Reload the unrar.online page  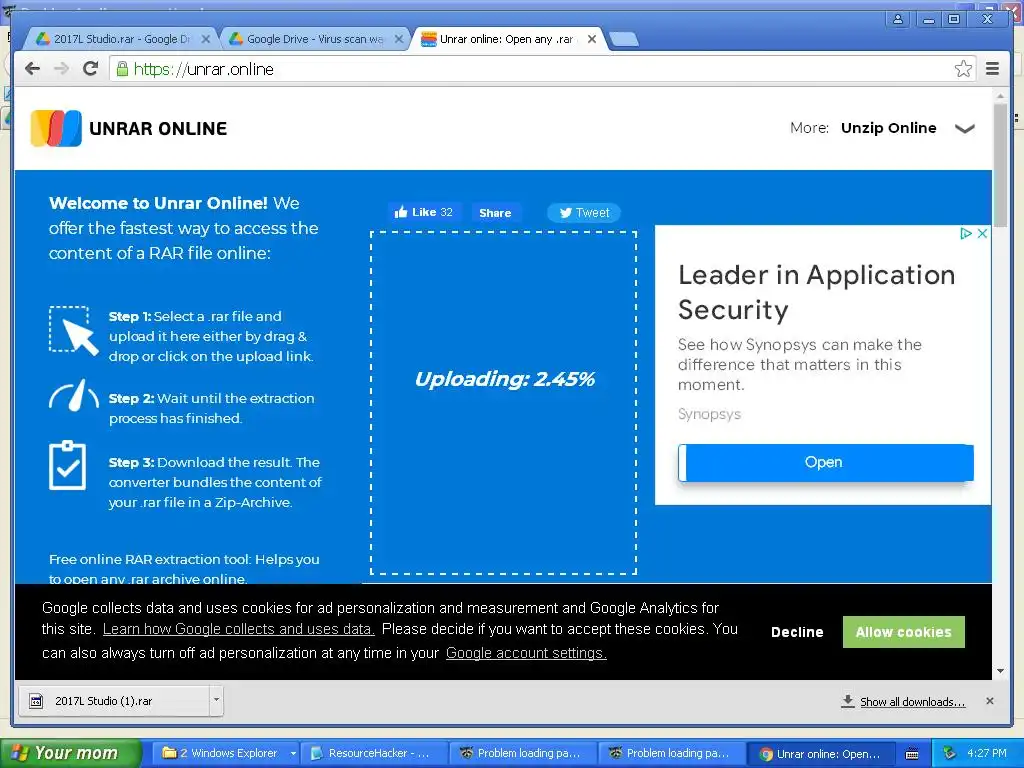tap(91, 69)
